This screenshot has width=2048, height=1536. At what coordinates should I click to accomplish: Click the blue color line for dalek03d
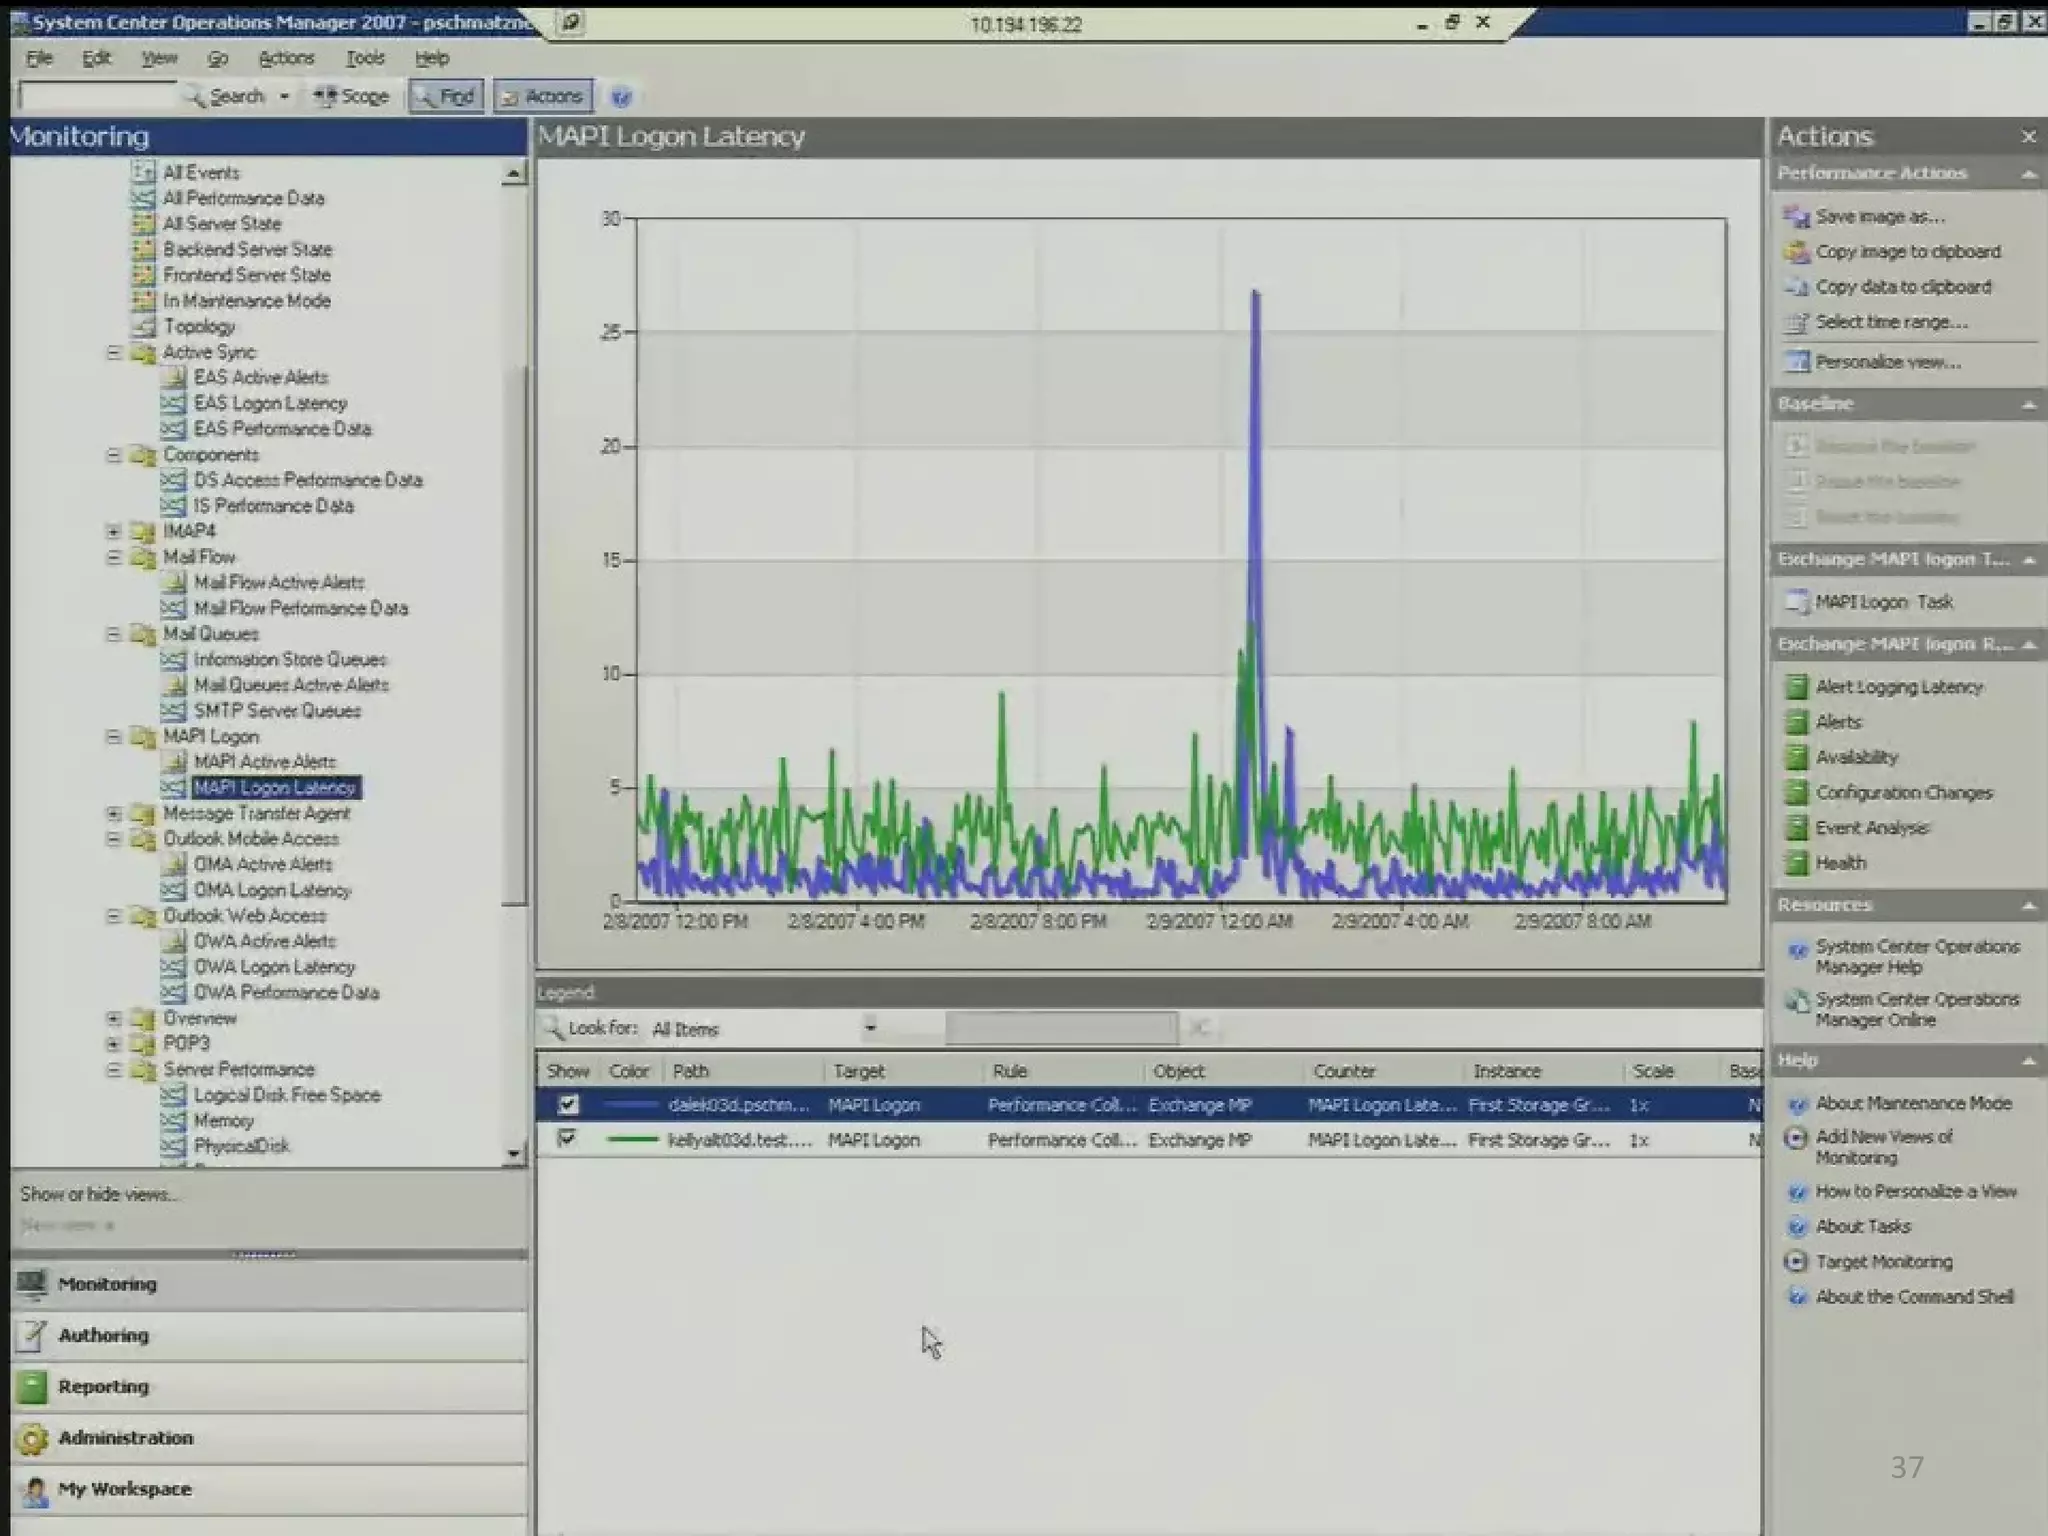631,1105
